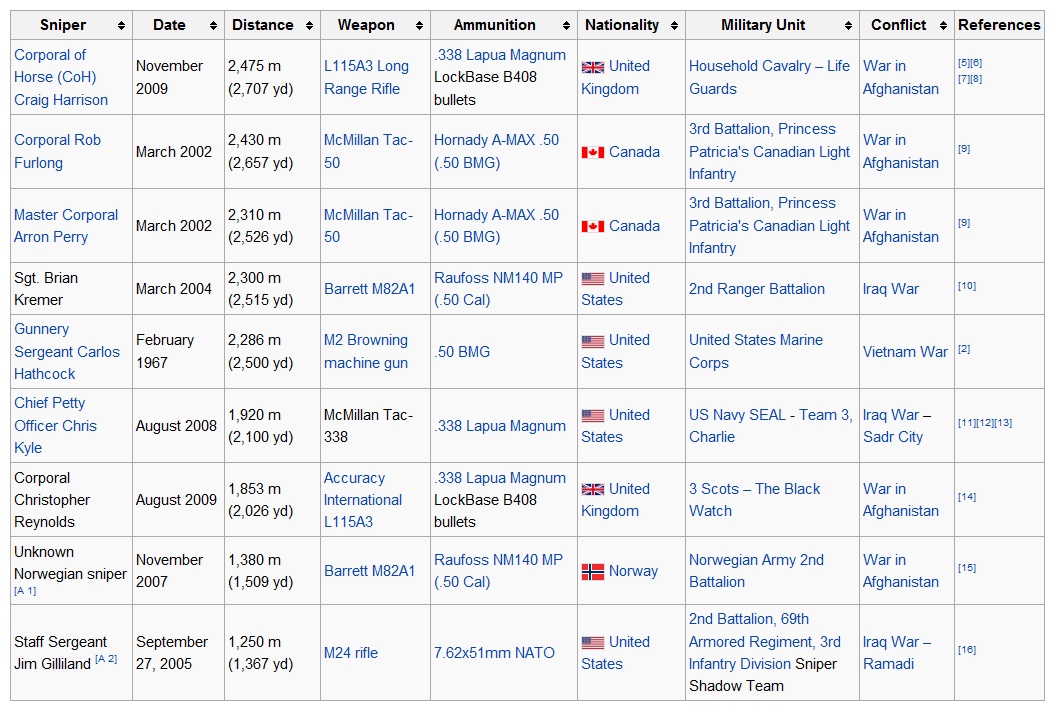Click the sort arrows in the Date header
This screenshot has height=709, width=1052.
pyautogui.click(x=214, y=25)
